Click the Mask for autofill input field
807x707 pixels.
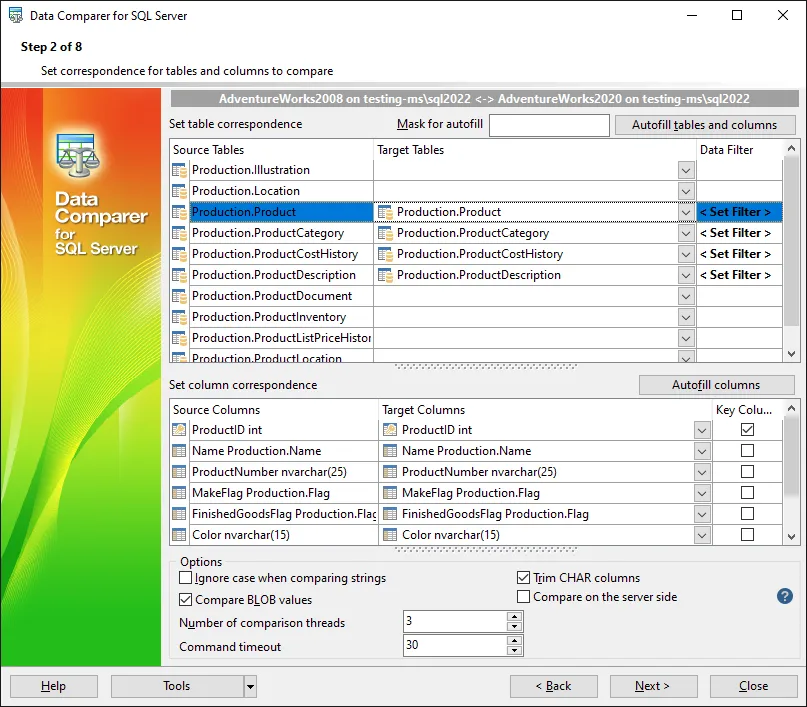(x=549, y=125)
